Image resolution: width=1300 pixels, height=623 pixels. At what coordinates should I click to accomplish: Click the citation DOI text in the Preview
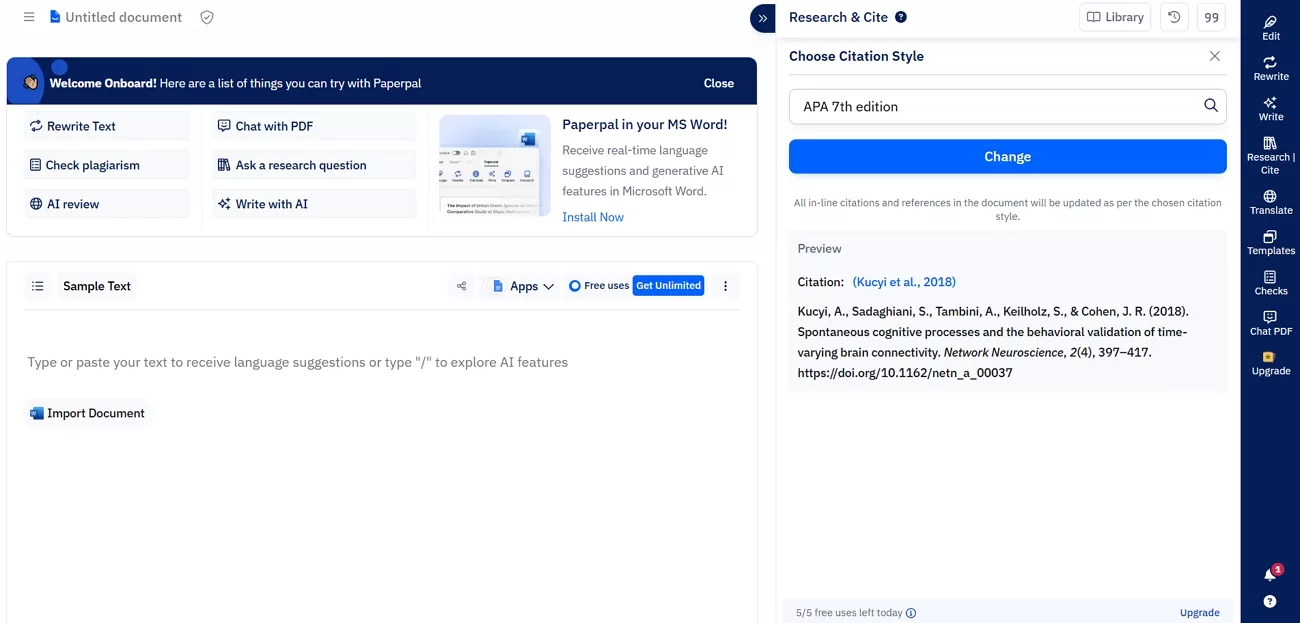905,373
